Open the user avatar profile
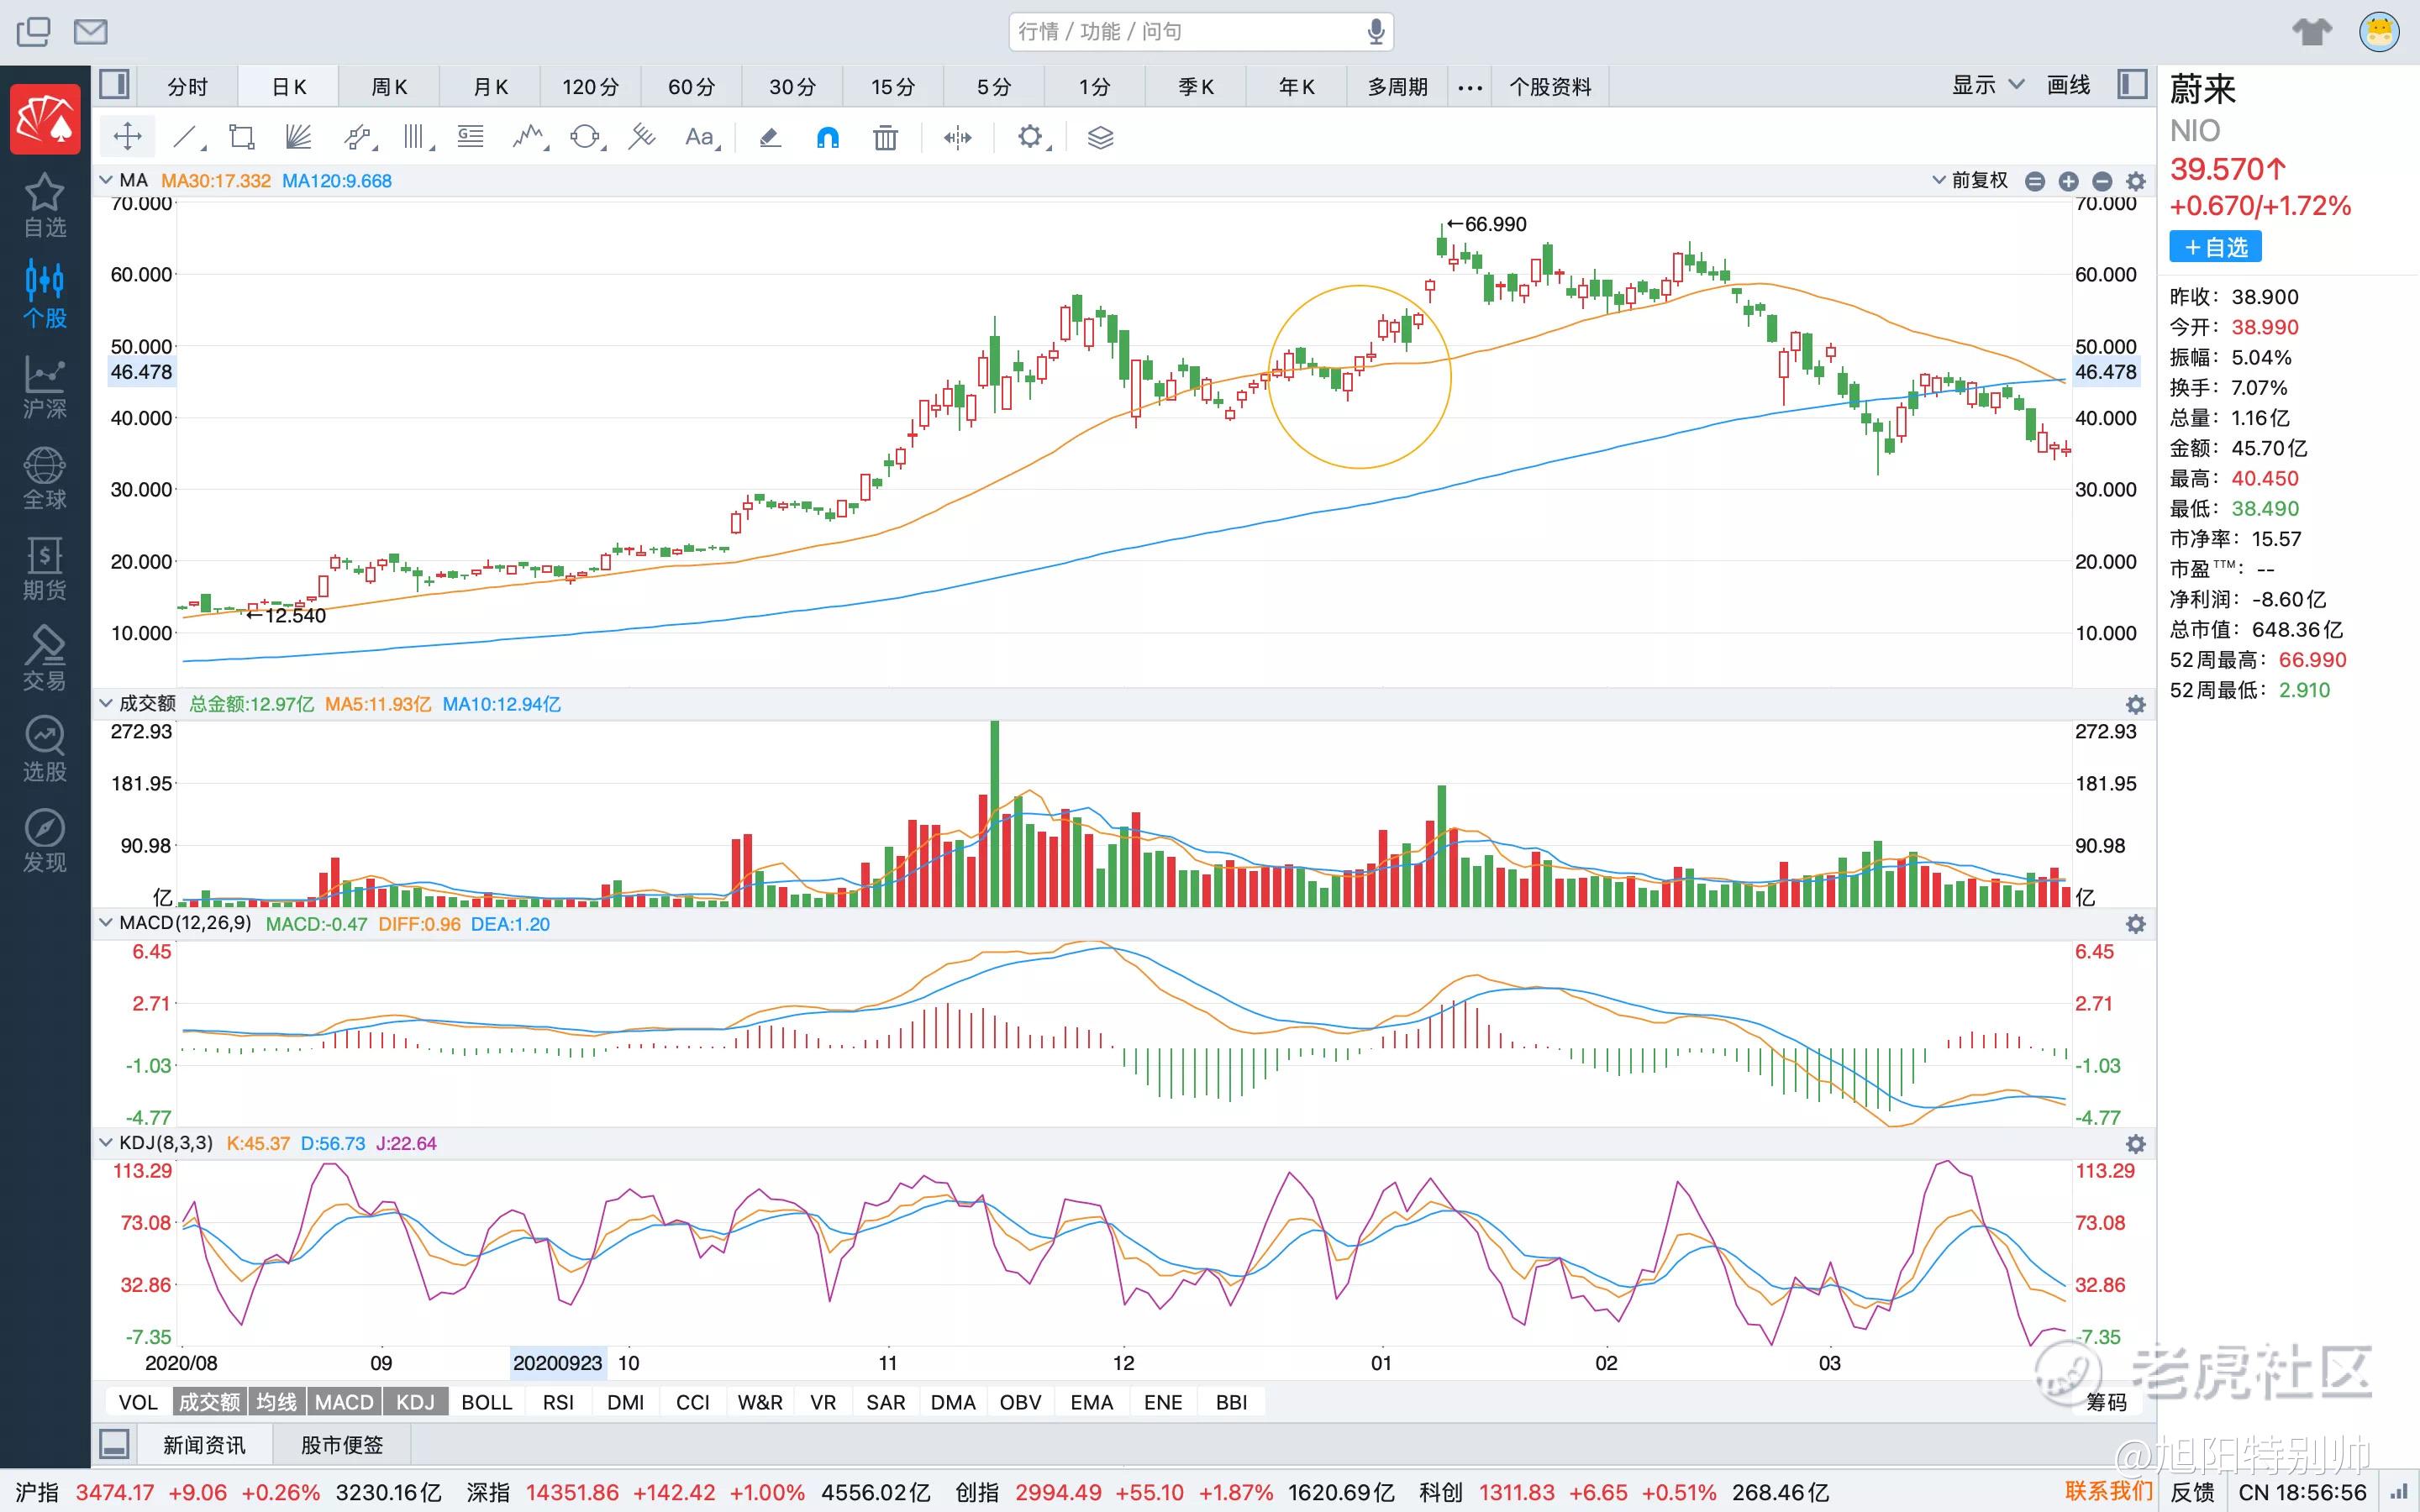This screenshot has width=2420, height=1512. pyautogui.click(x=2379, y=32)
